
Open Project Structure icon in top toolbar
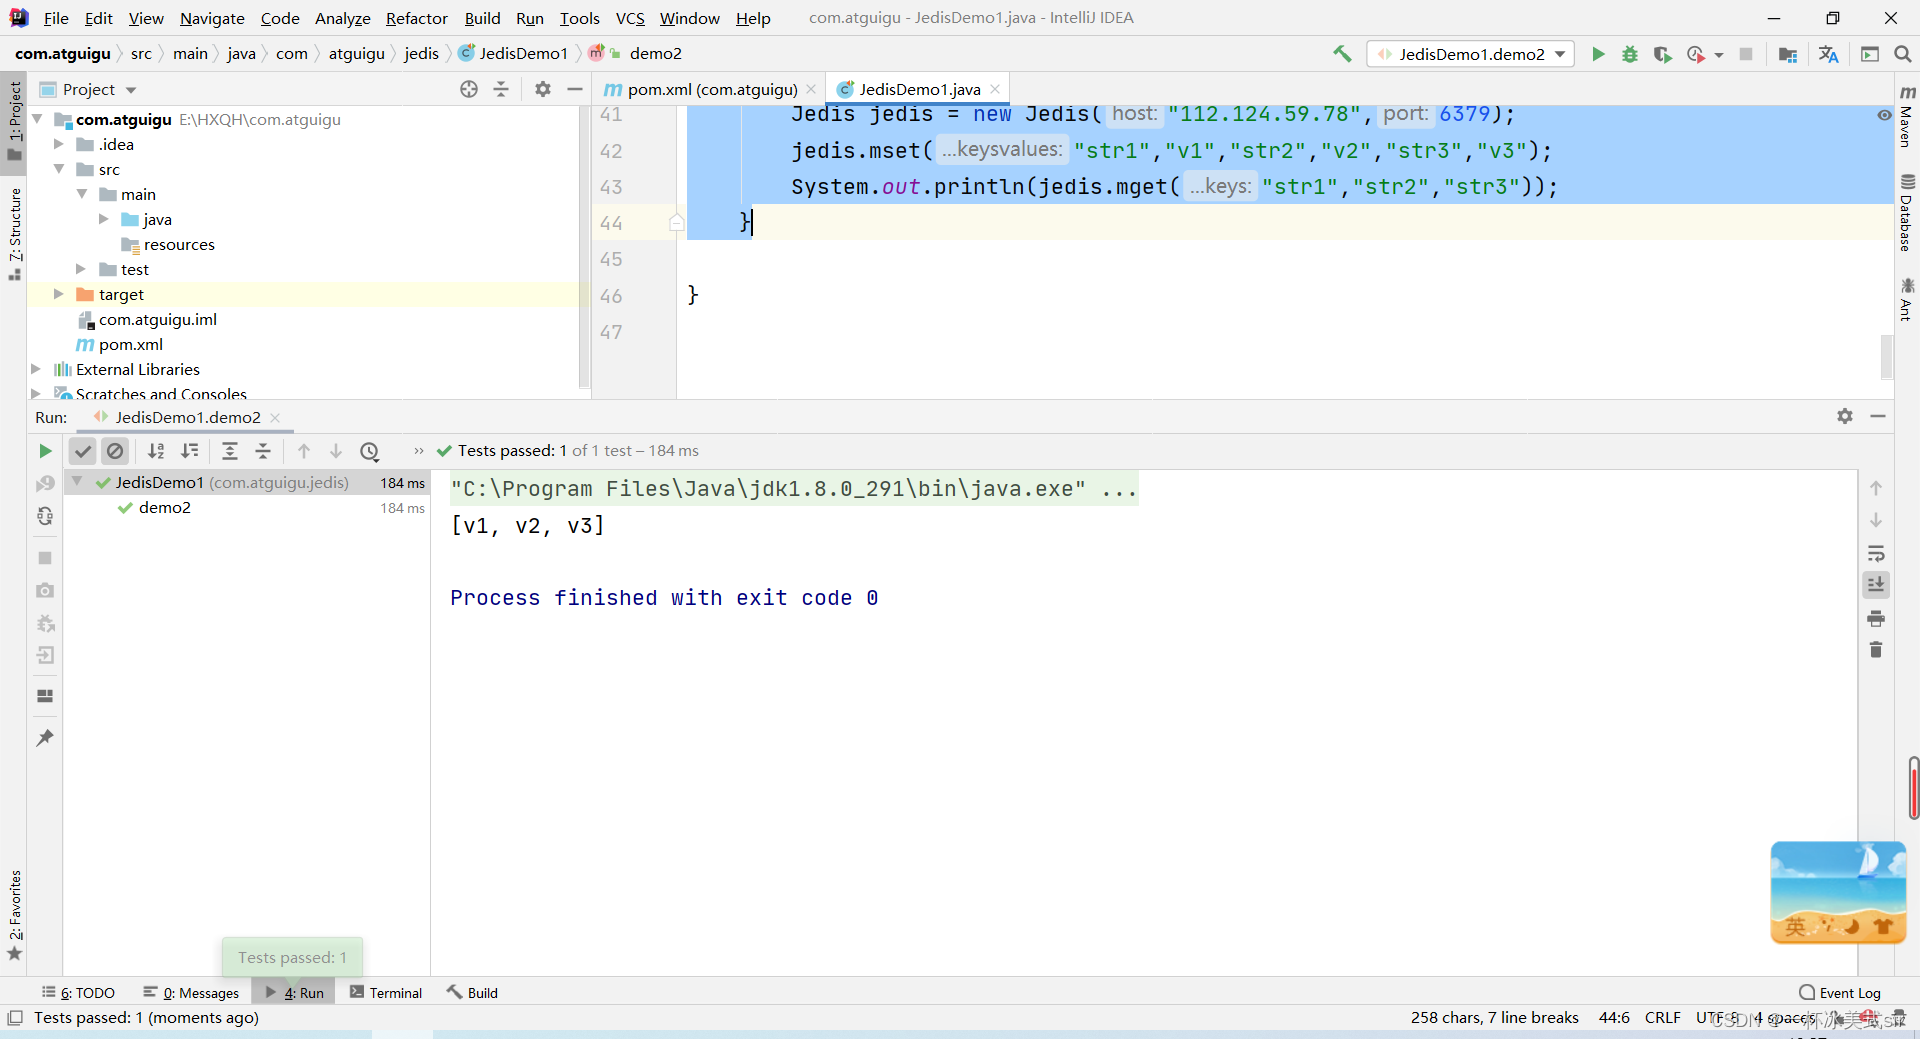click(1788, 54)
